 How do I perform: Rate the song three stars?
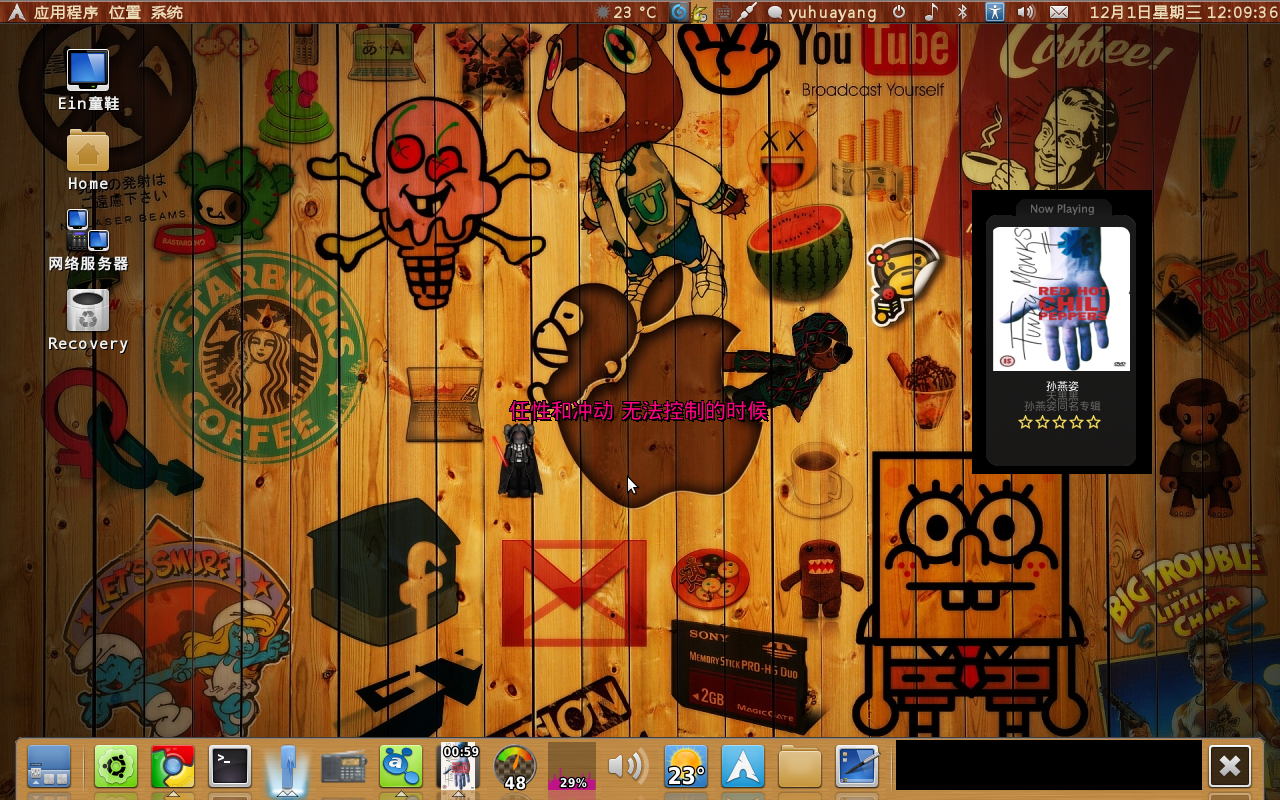[1059, 422]
